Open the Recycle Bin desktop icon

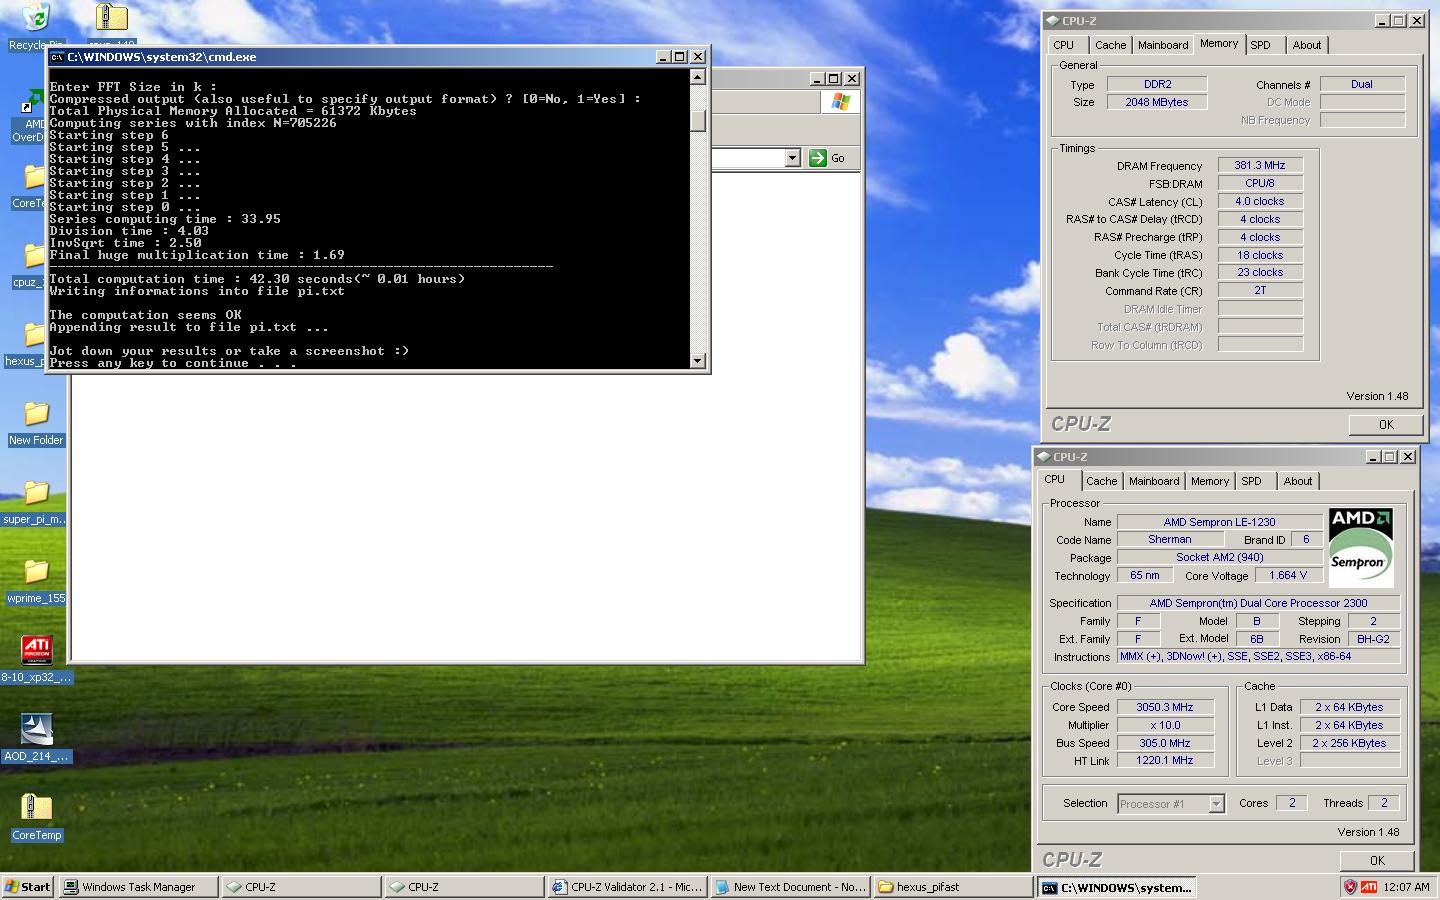pos(34,18)
